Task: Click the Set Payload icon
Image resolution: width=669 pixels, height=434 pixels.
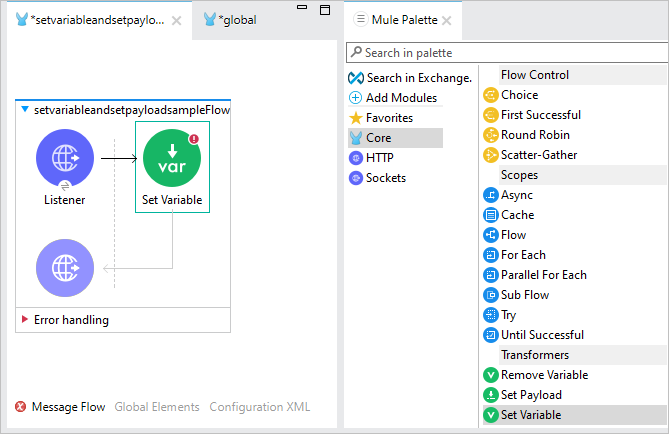Action: [x=491, y=395]
